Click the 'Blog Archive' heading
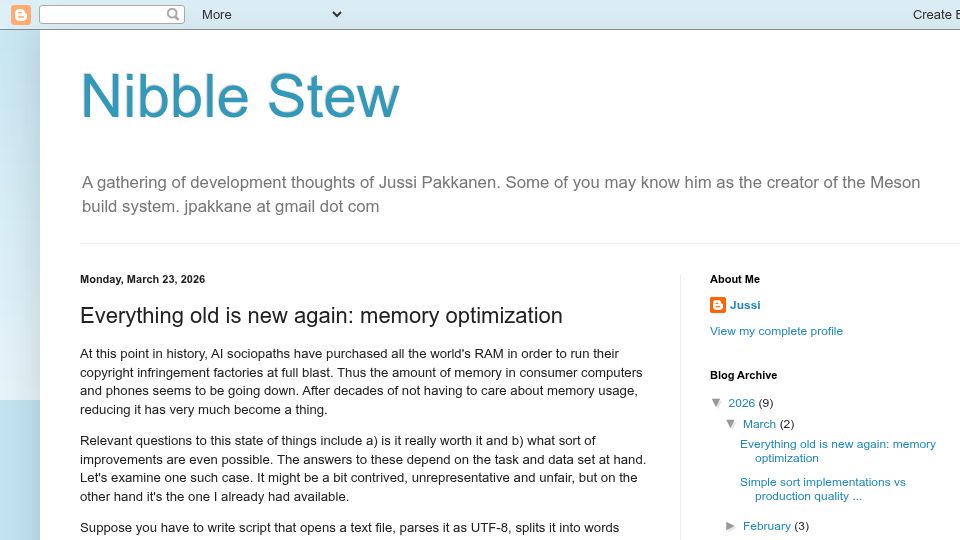Viewport: 960px width, 540px height. (x=743, y=375)
